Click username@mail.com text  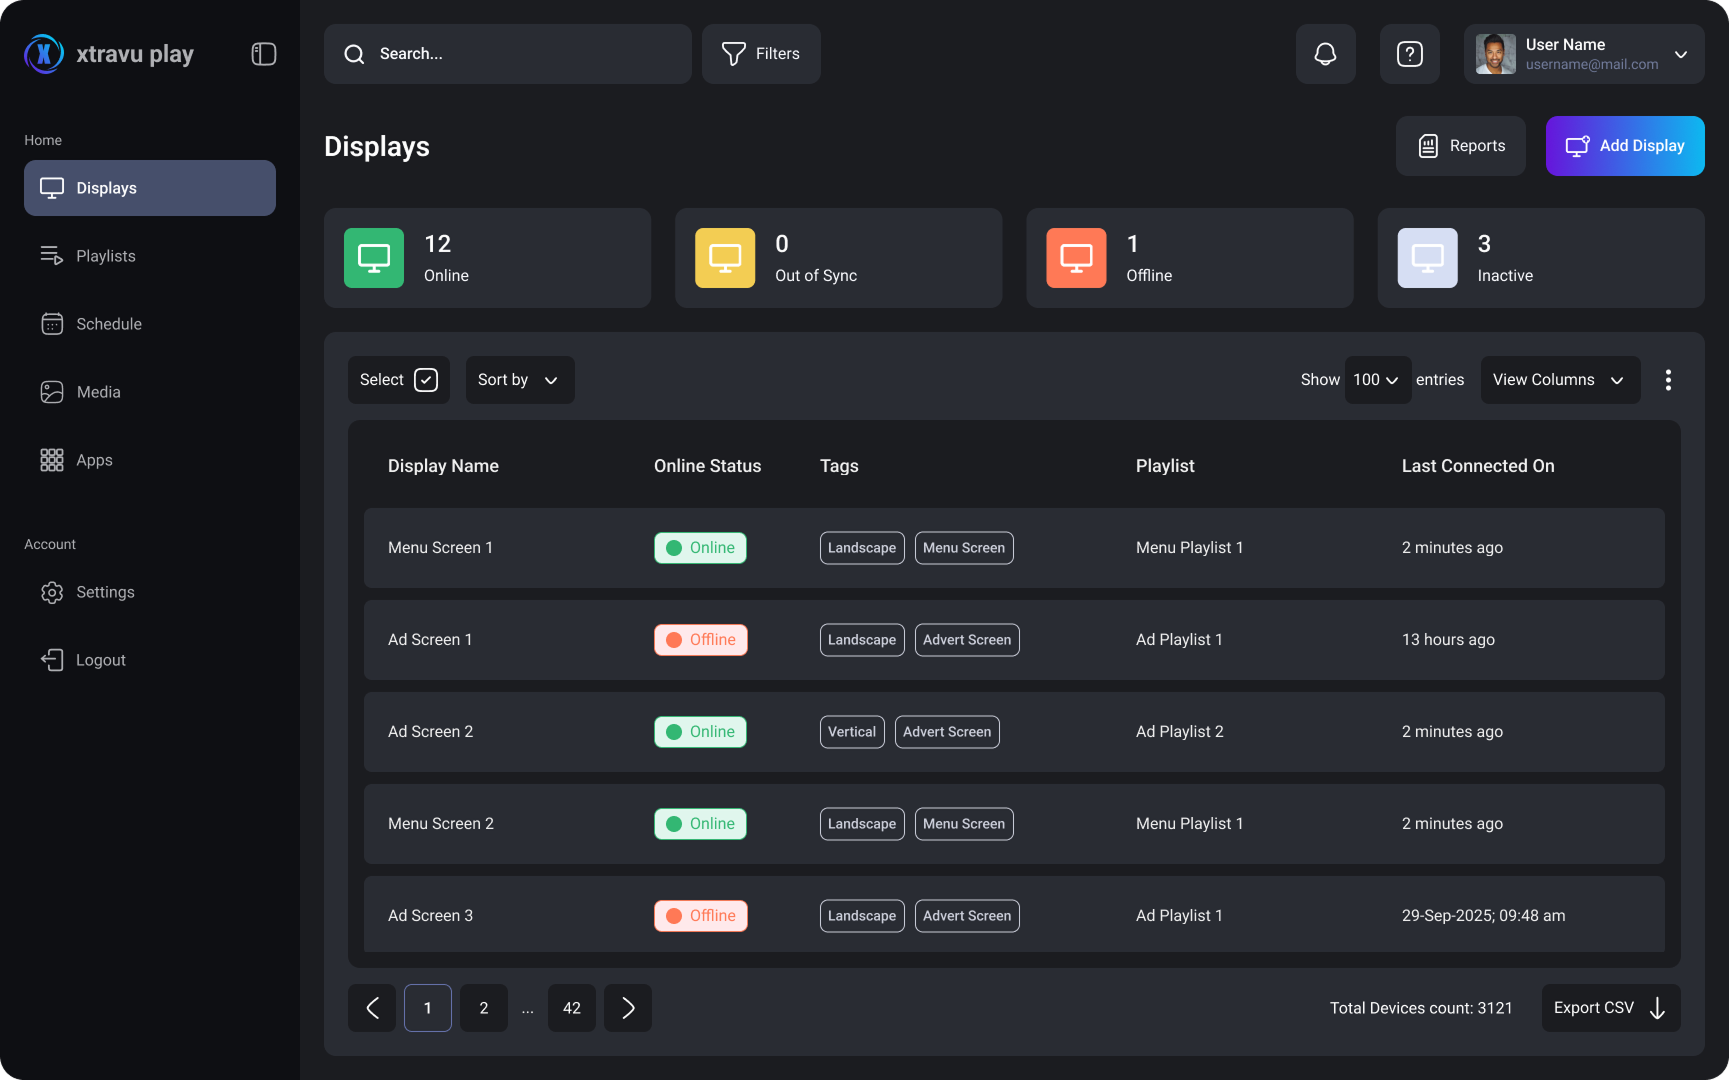1592,64
